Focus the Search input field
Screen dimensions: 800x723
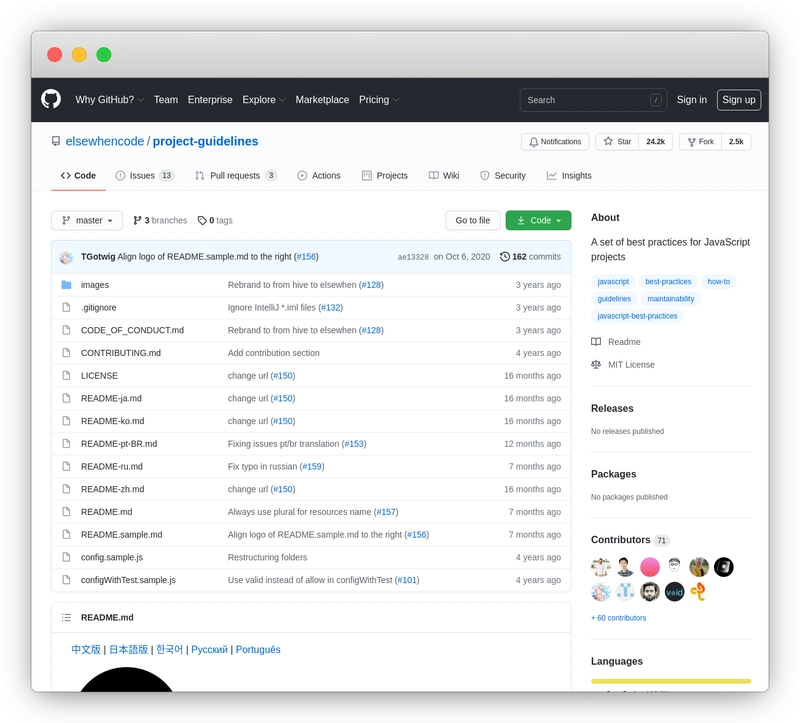(593, 100)
